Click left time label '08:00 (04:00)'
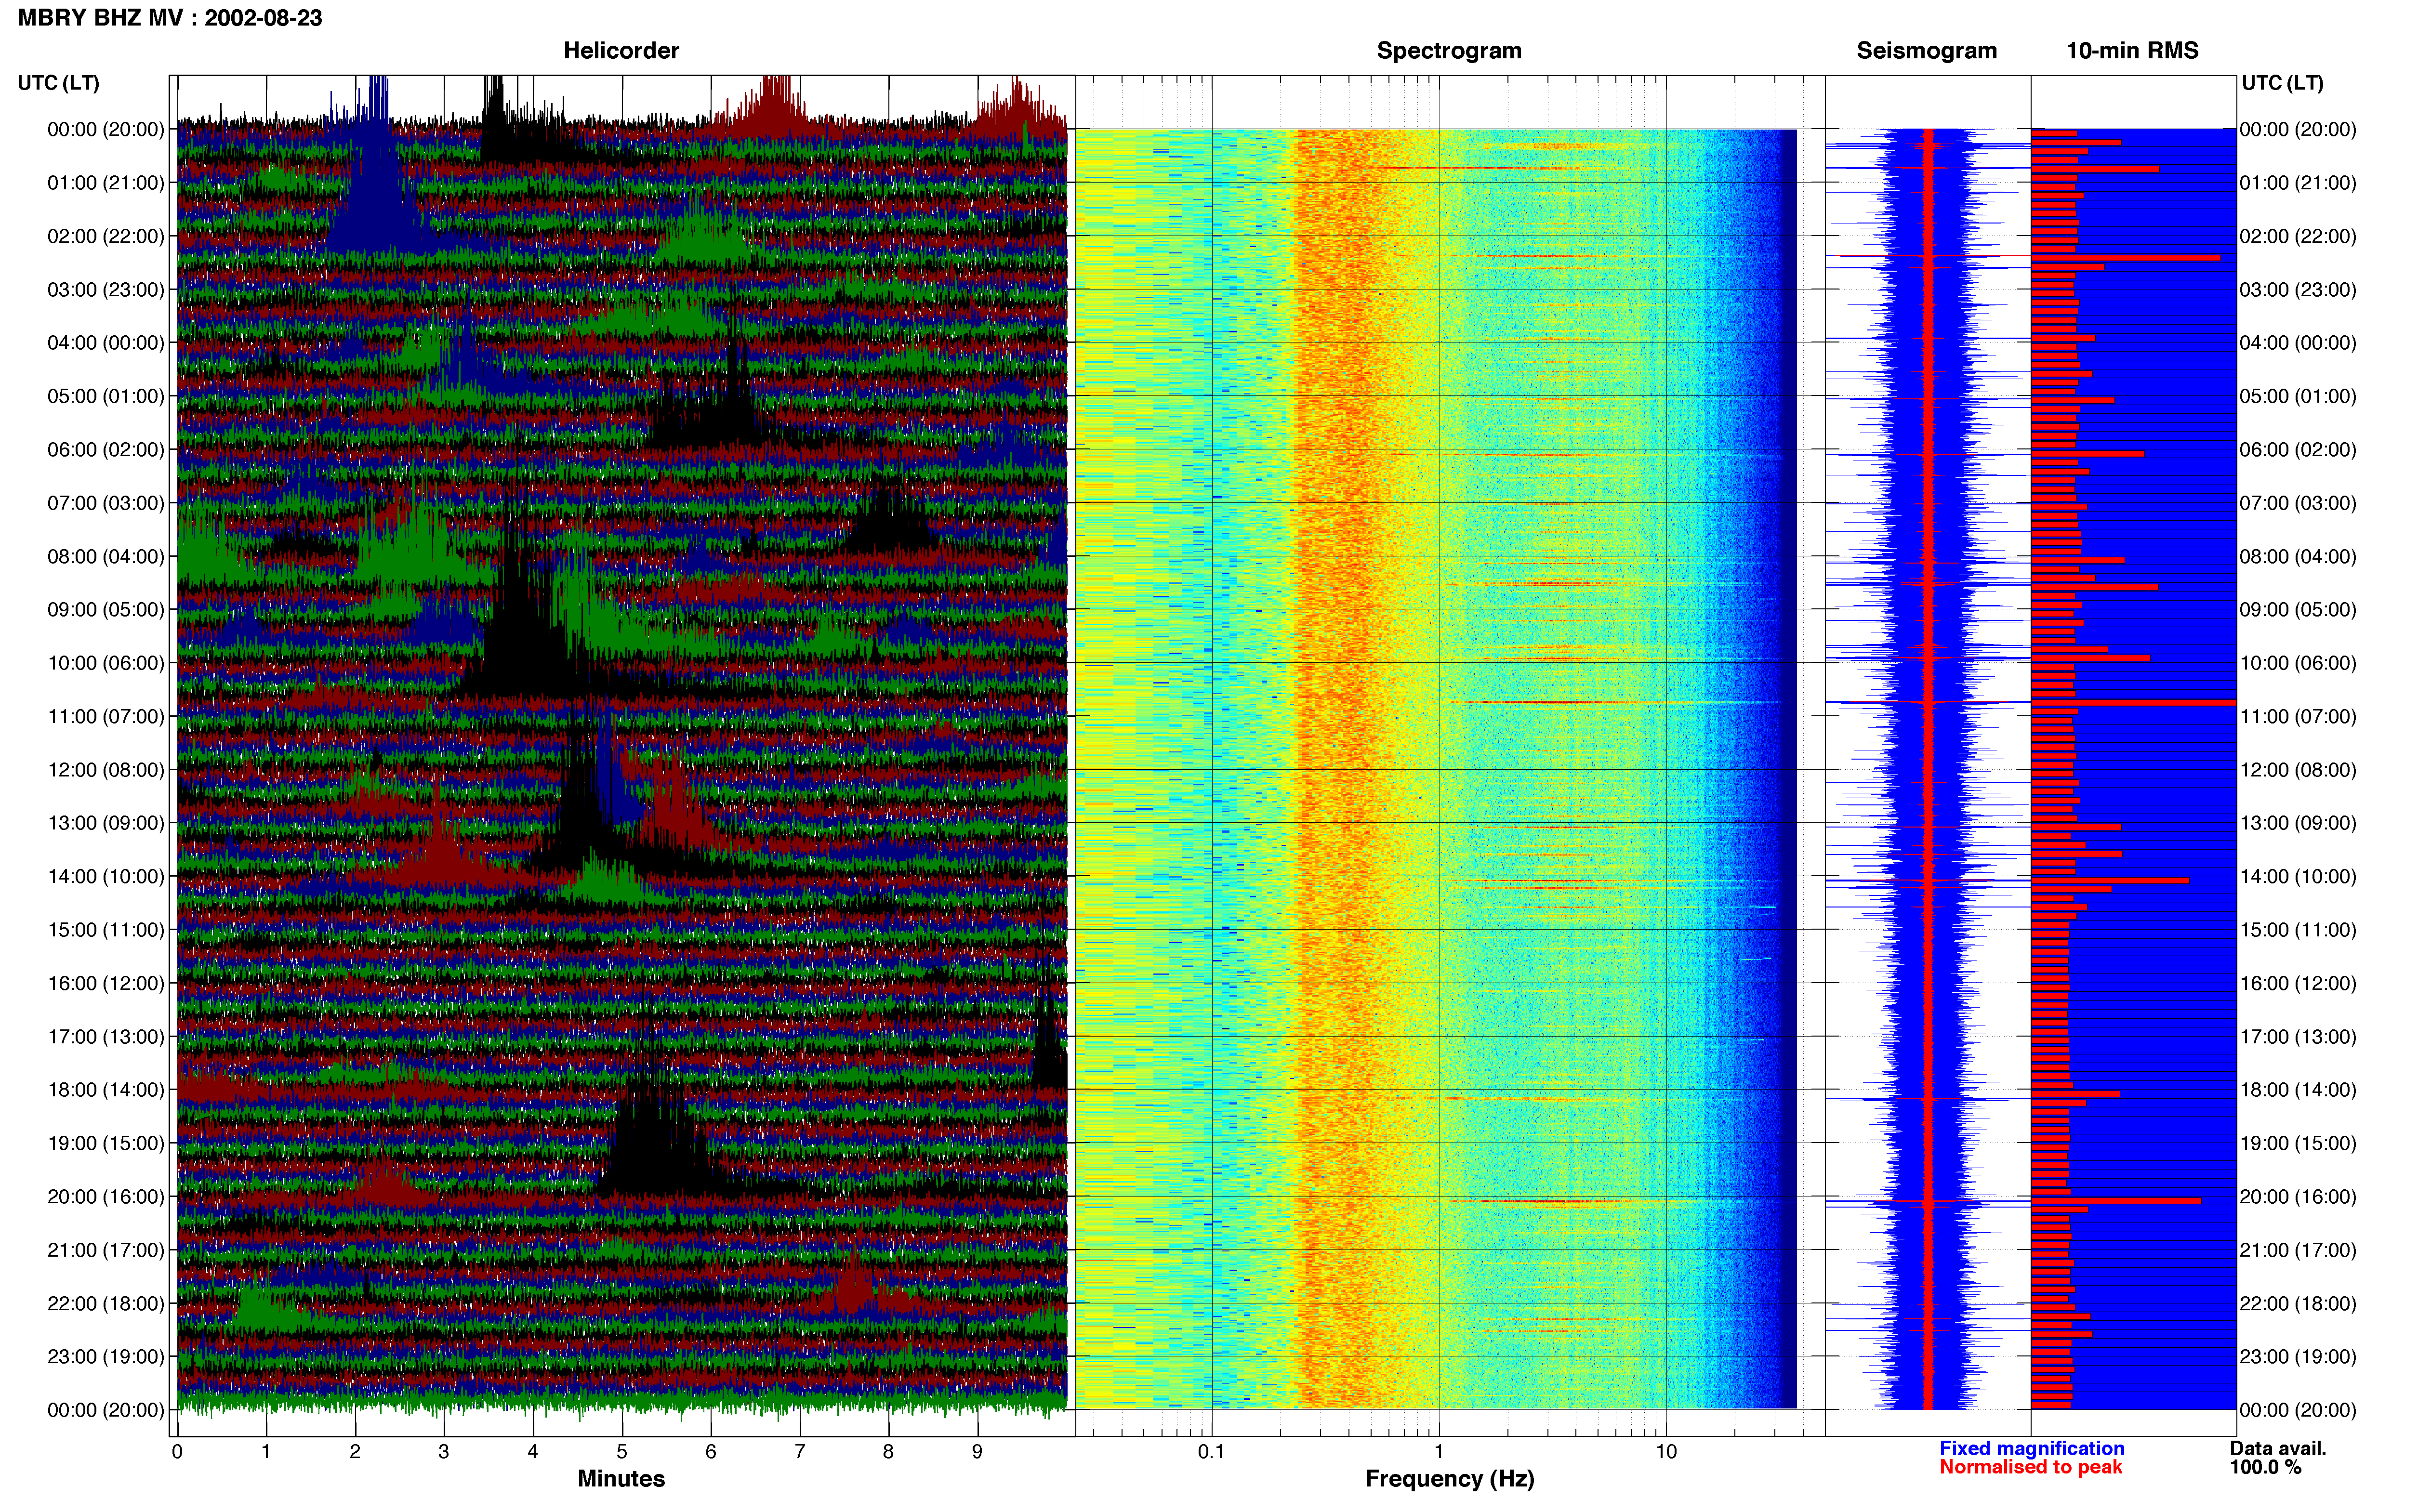Image resolution: width=2418 pixels, height=1512 pixels. [106, 556]
